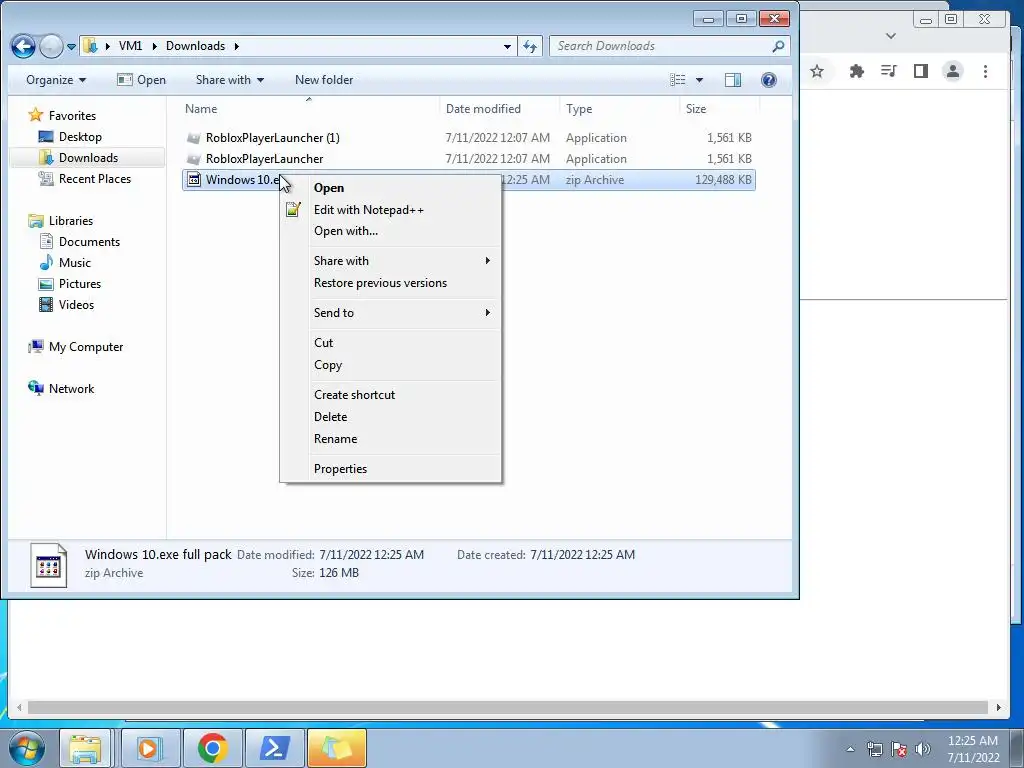Refresh the Downloads folder view
This screenshot has width=1024, height=768.
pyautogui.click(x=530, y=46)
